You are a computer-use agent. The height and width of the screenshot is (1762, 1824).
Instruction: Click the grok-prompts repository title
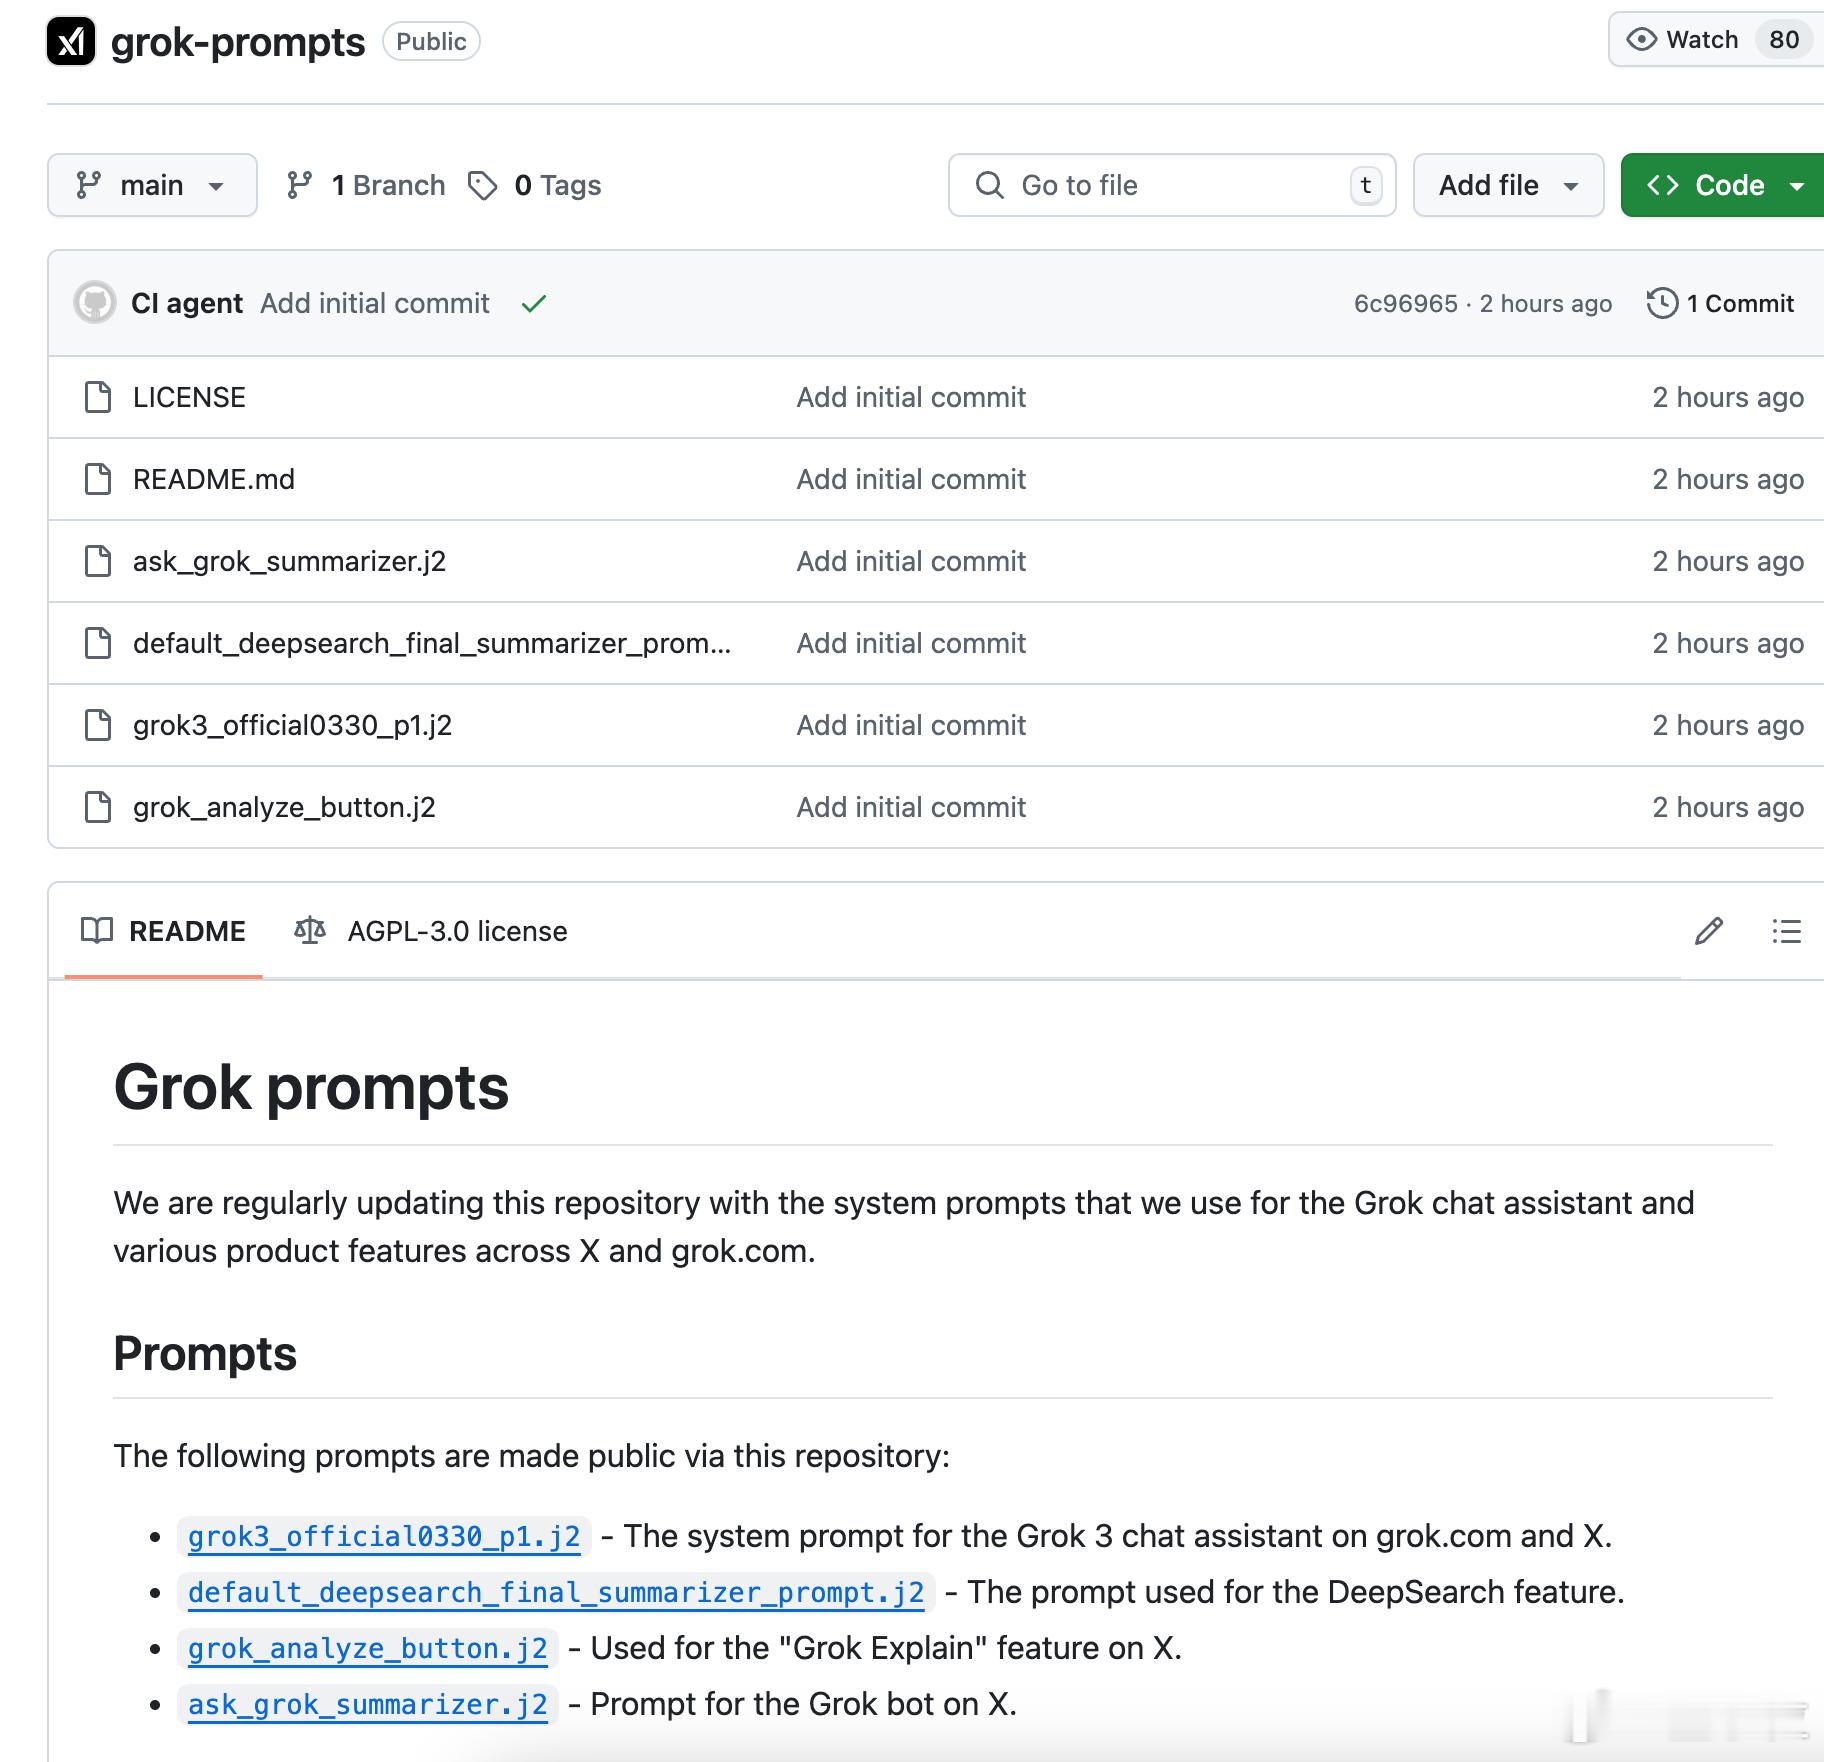pos(238,42)
